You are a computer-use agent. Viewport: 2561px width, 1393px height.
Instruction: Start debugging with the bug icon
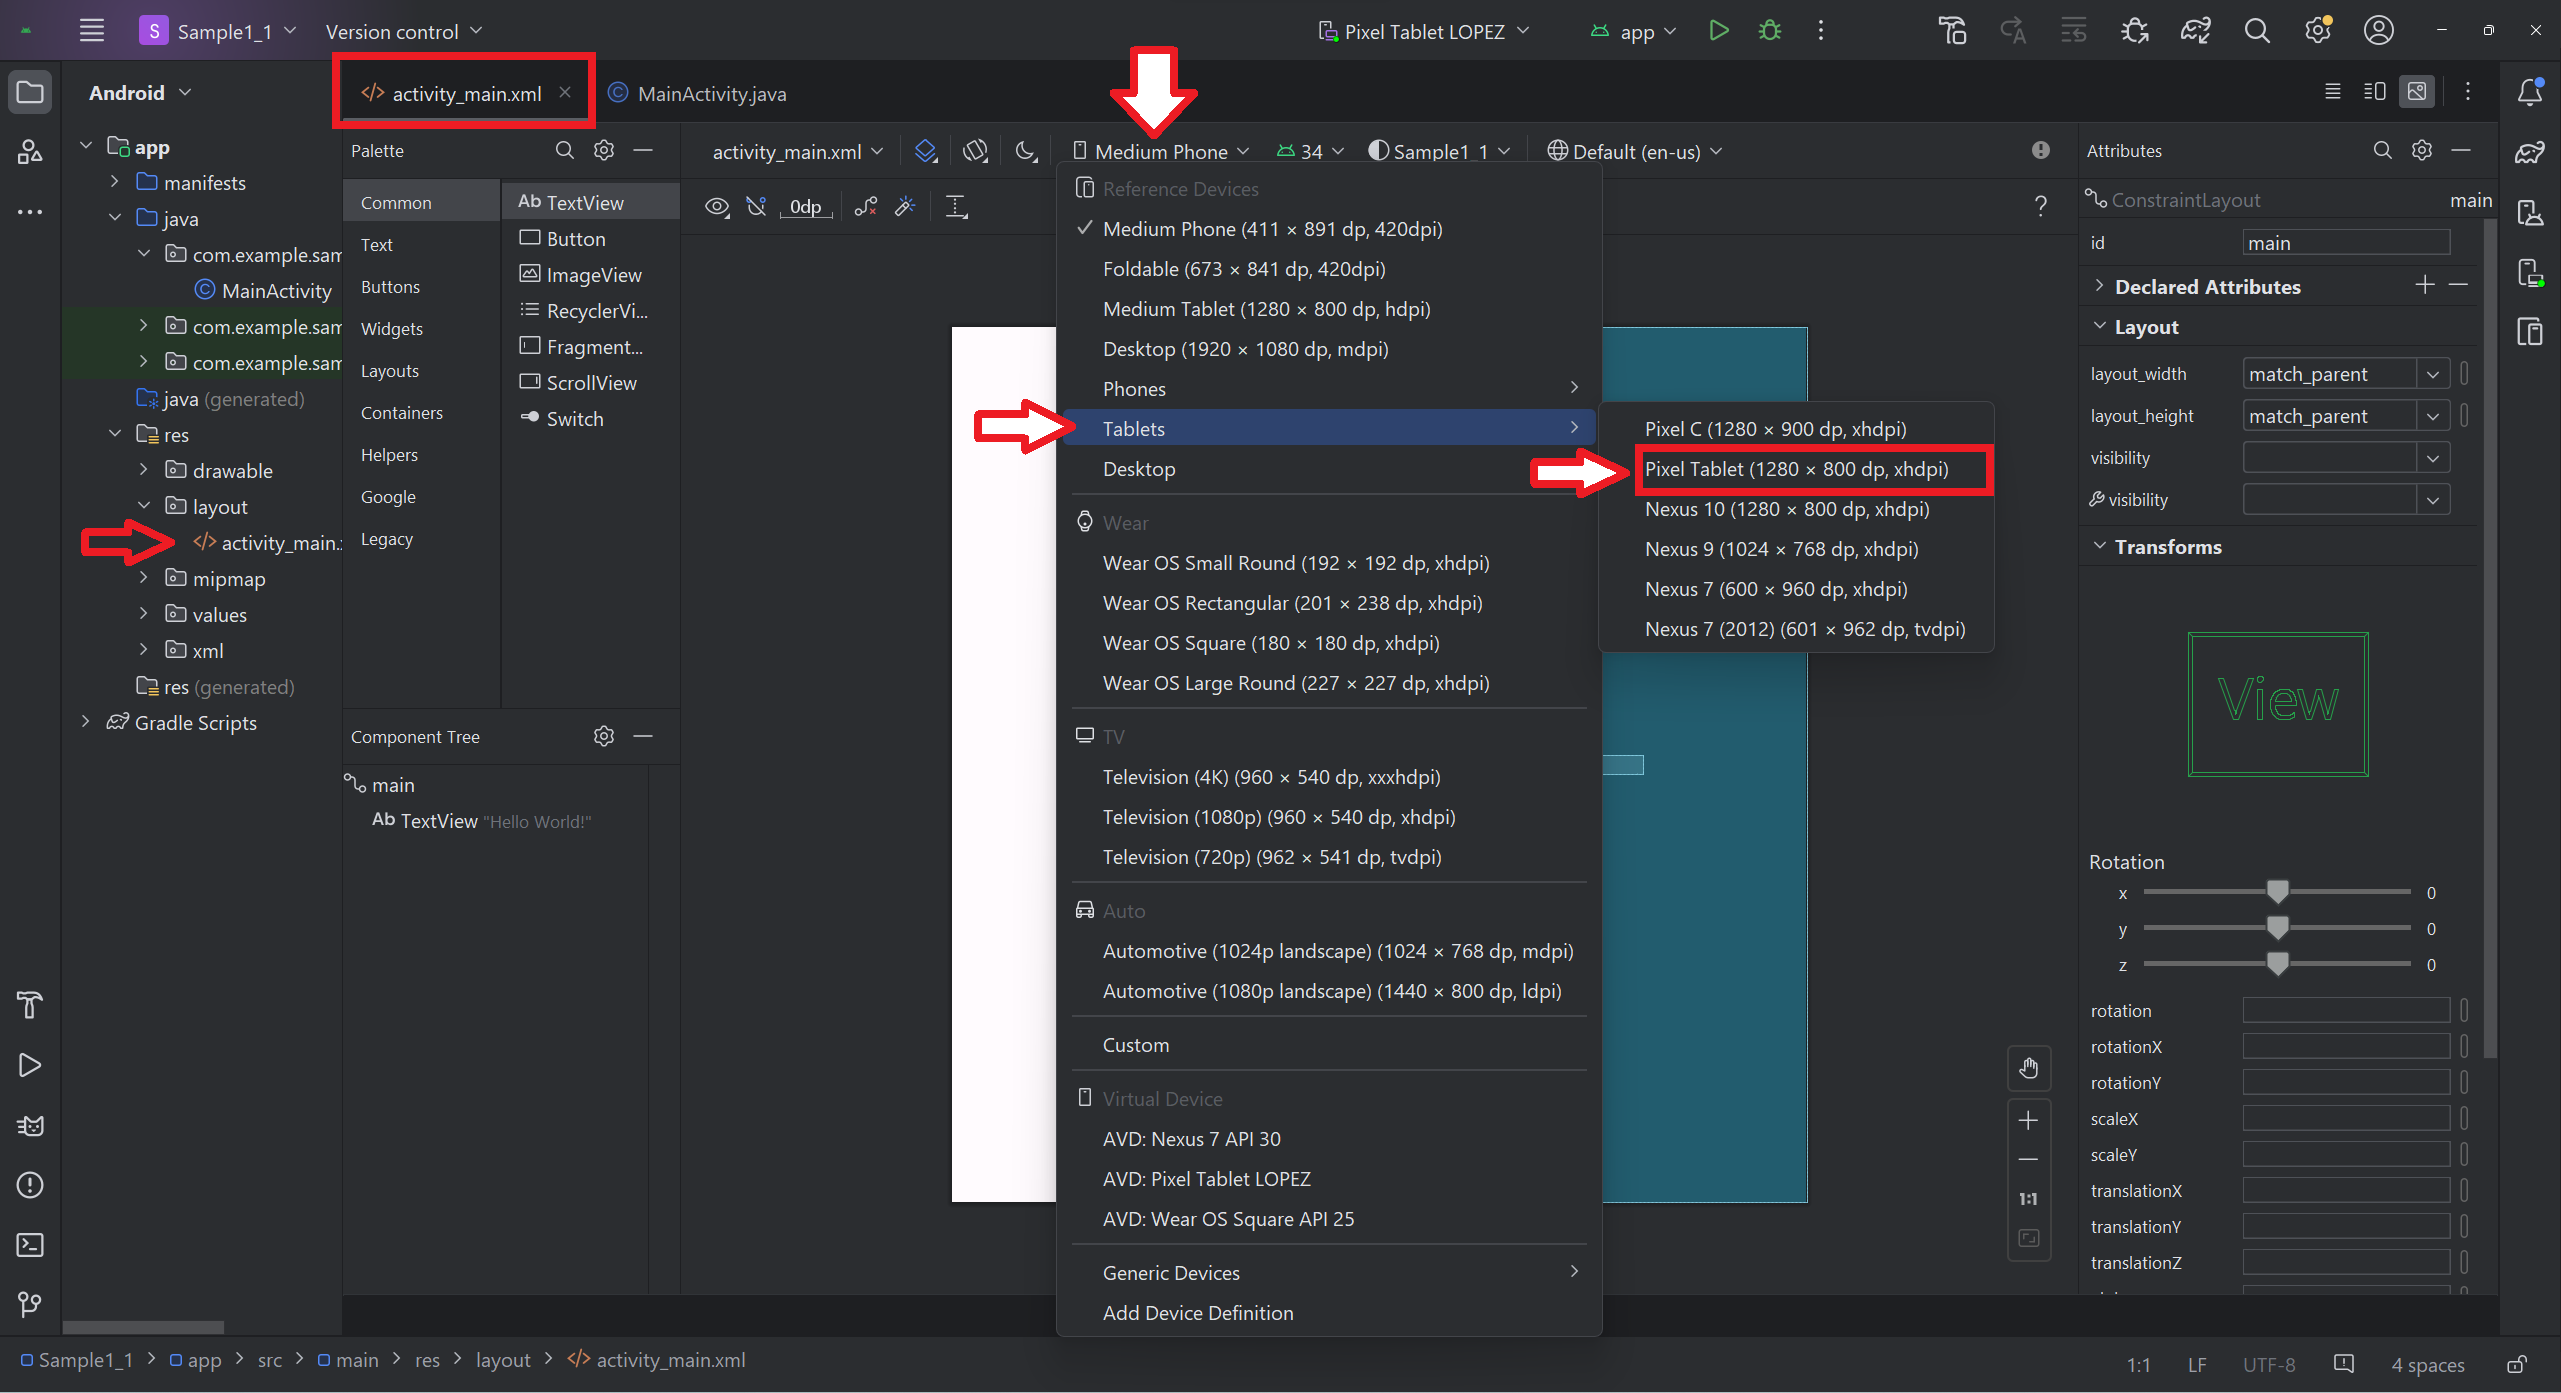[1770, 31]
